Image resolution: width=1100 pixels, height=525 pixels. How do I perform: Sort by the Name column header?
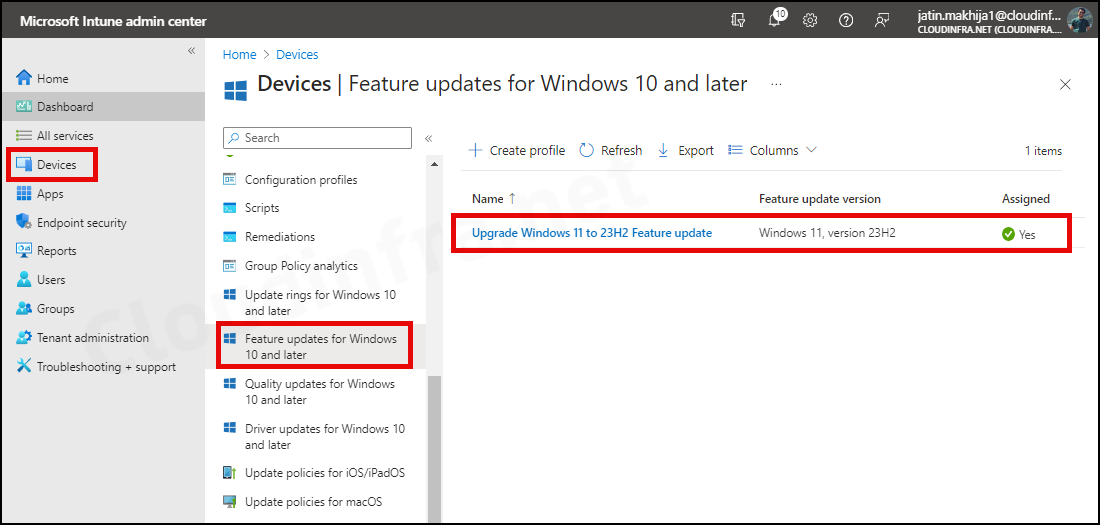pyautogui.click(x=494, y=199)
